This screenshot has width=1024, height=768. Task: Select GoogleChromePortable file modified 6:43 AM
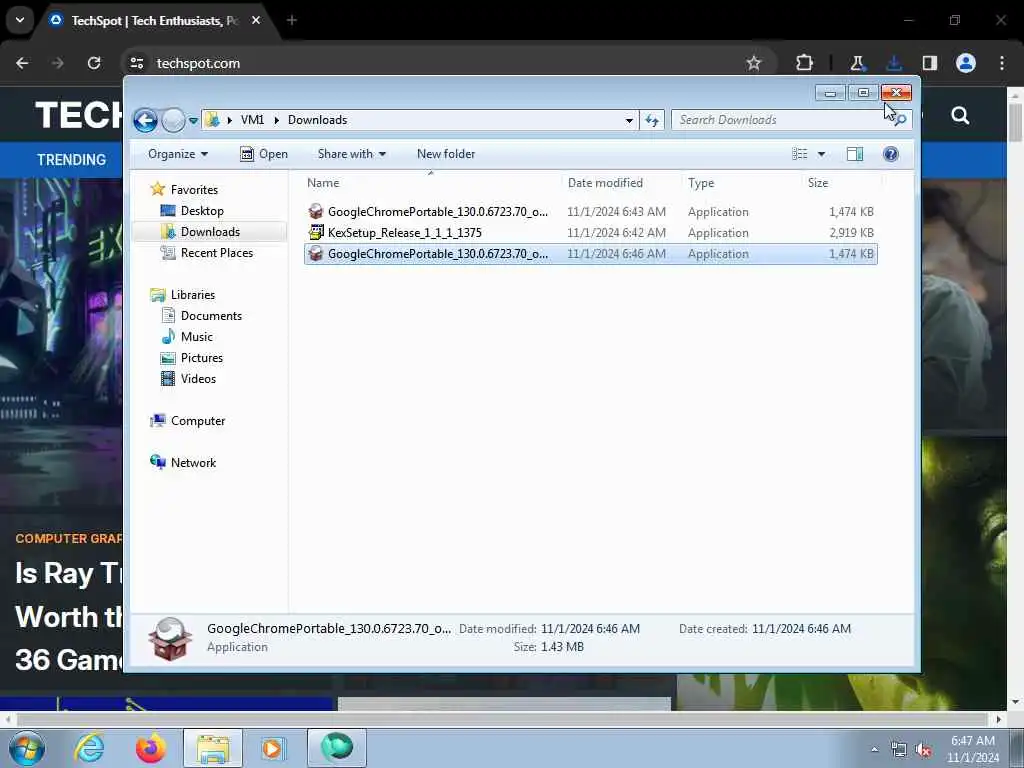tap(590, 212)
